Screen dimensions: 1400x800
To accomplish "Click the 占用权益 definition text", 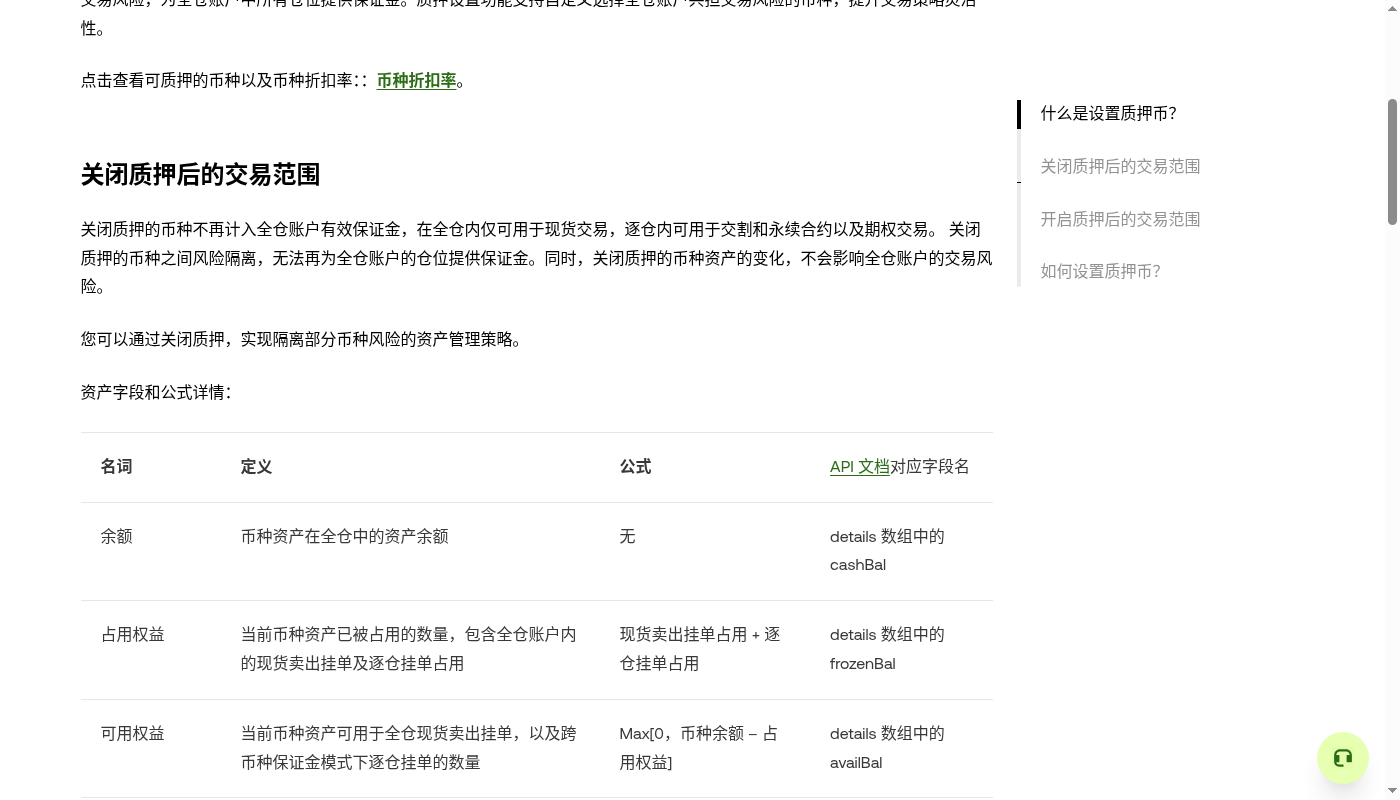I will 409,649.
